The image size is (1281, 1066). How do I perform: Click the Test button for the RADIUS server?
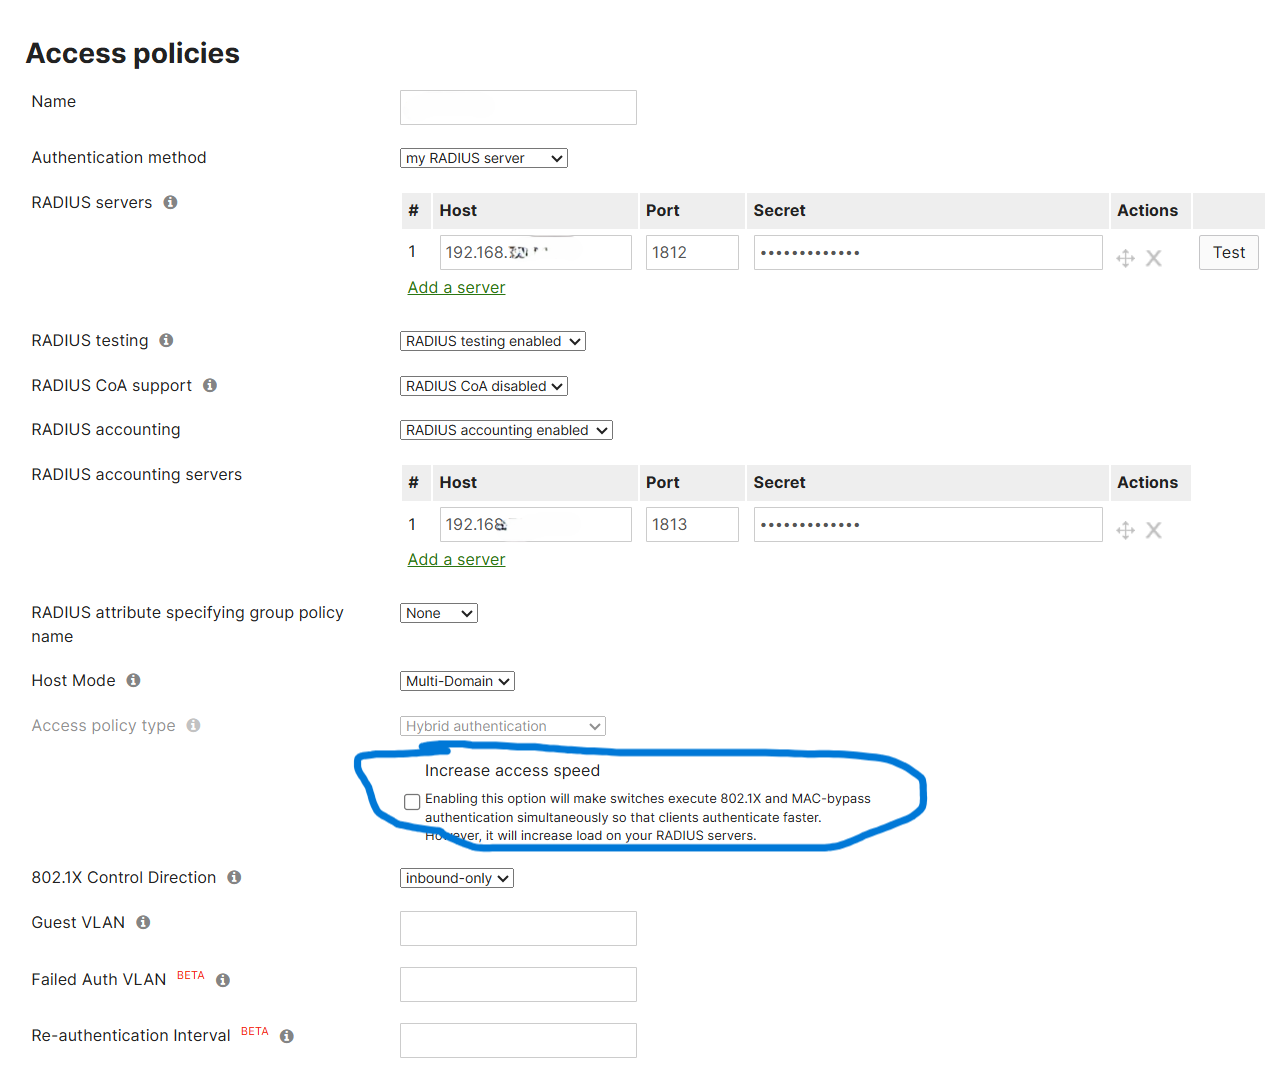tap(1228, 252)
